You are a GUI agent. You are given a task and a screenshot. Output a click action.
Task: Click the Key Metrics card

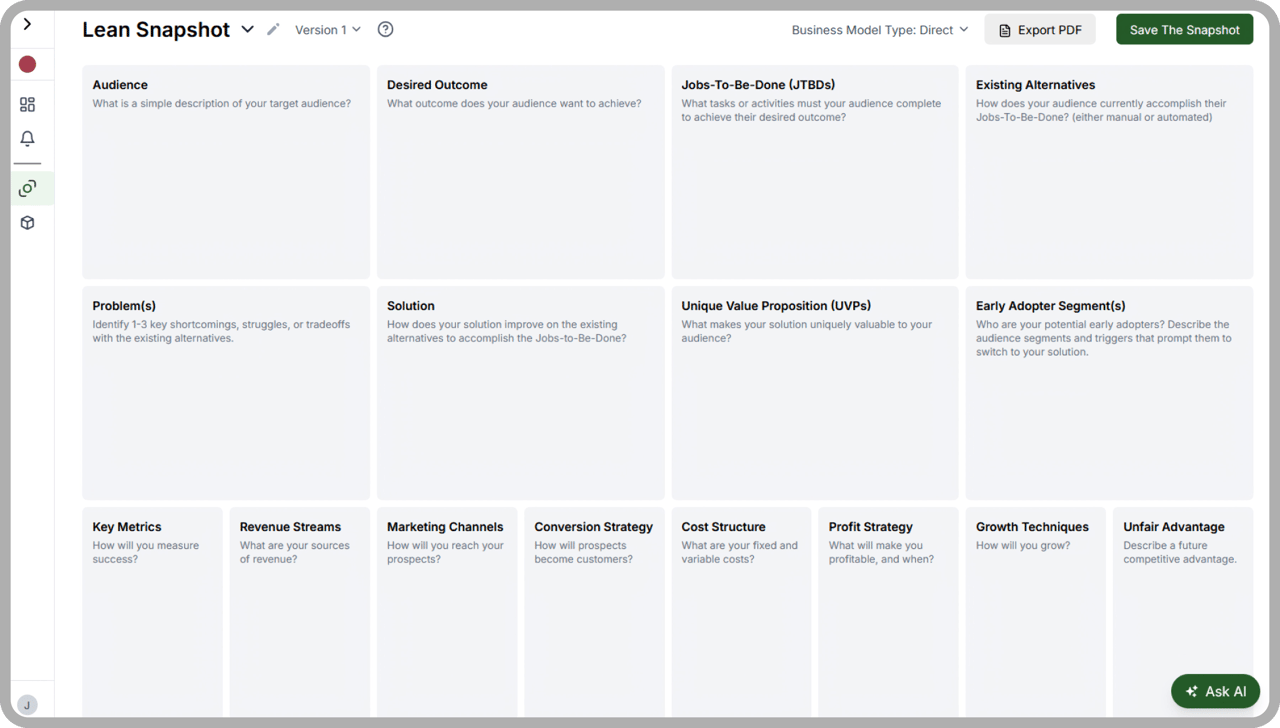pyautogui.click(x=152, y=620)
